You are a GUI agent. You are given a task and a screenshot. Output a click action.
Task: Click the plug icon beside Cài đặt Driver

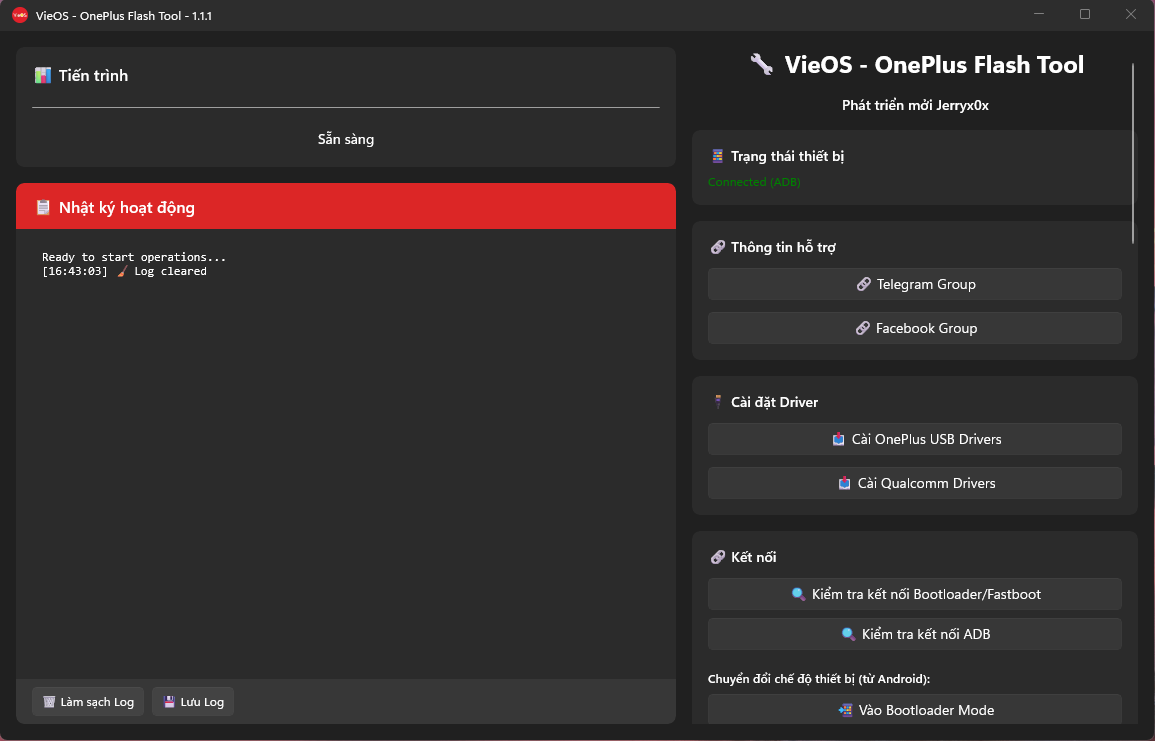pyautogui.click(x=717, y=401)
